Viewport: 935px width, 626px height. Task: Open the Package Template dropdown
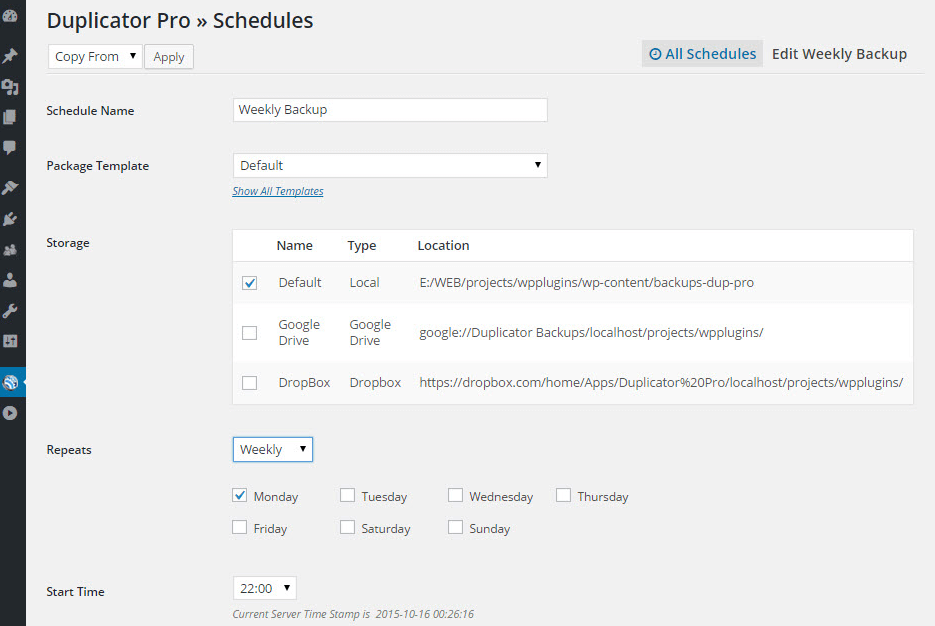click(390, 165)
